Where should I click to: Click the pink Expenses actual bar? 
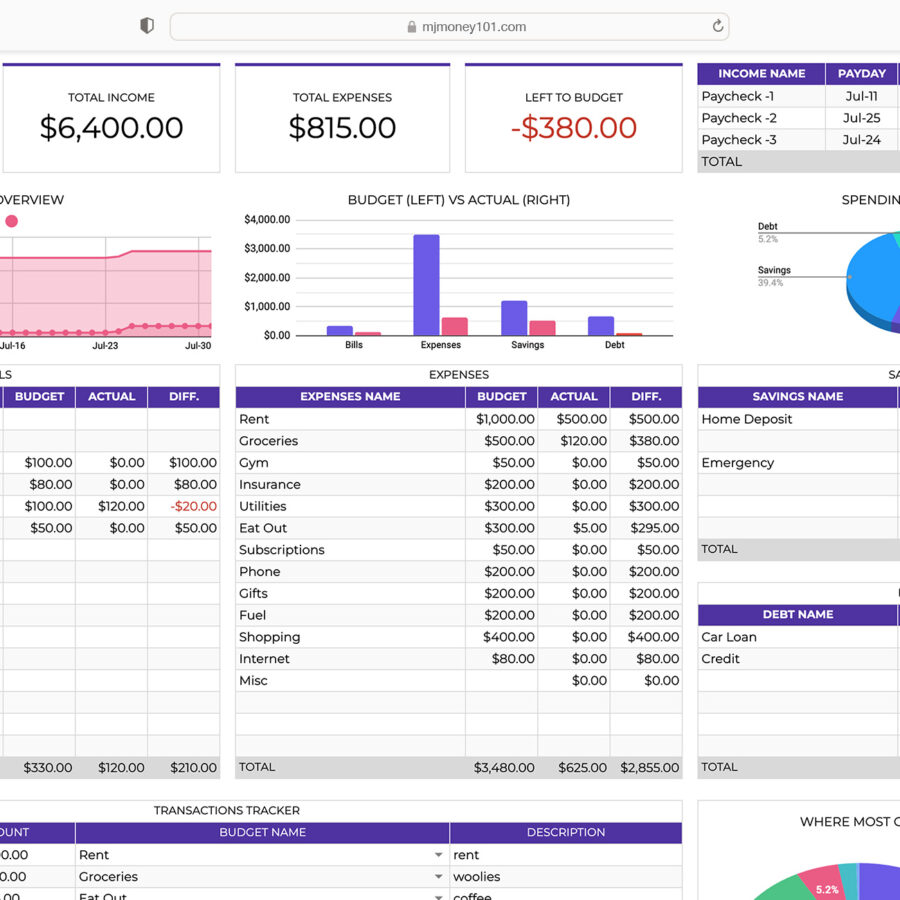pos(455,326)
